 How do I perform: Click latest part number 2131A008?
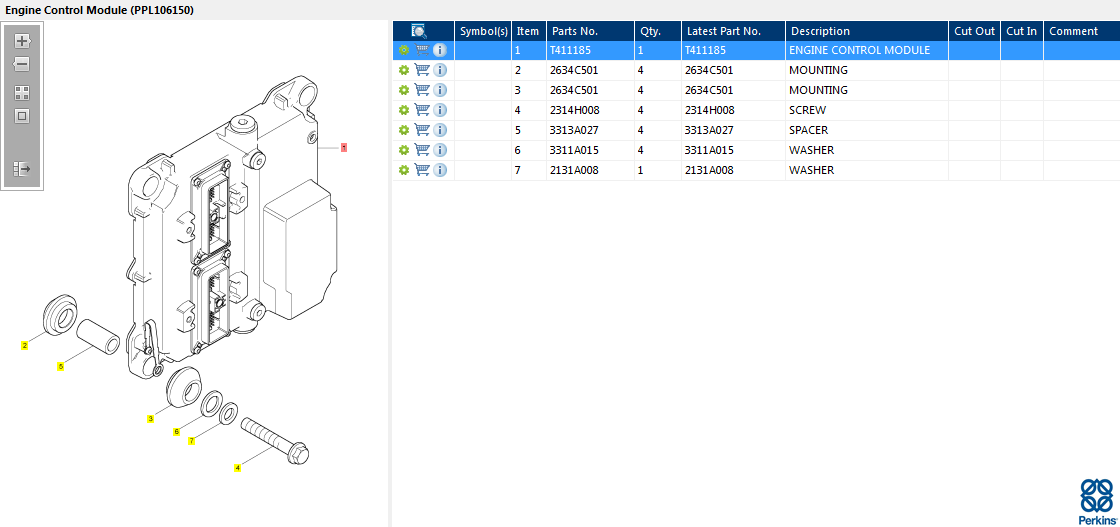point(709,170)
